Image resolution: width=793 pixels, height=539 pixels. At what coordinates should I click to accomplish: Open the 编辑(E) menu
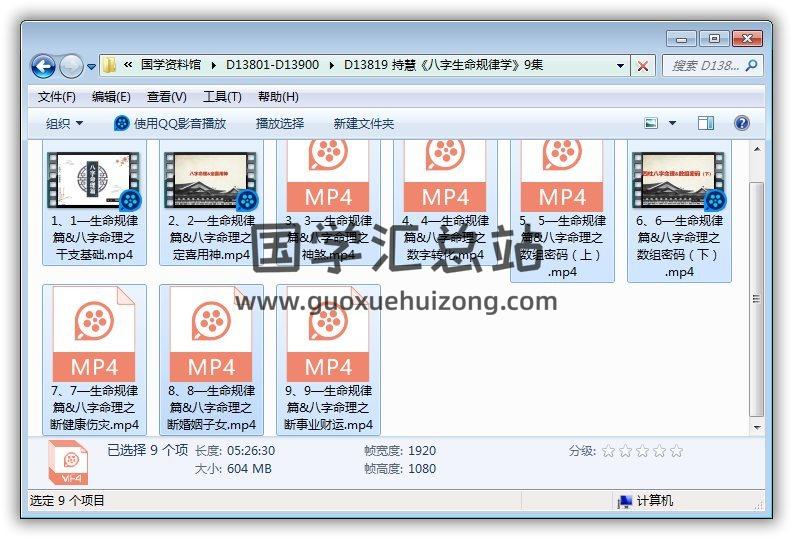point(111,97)
